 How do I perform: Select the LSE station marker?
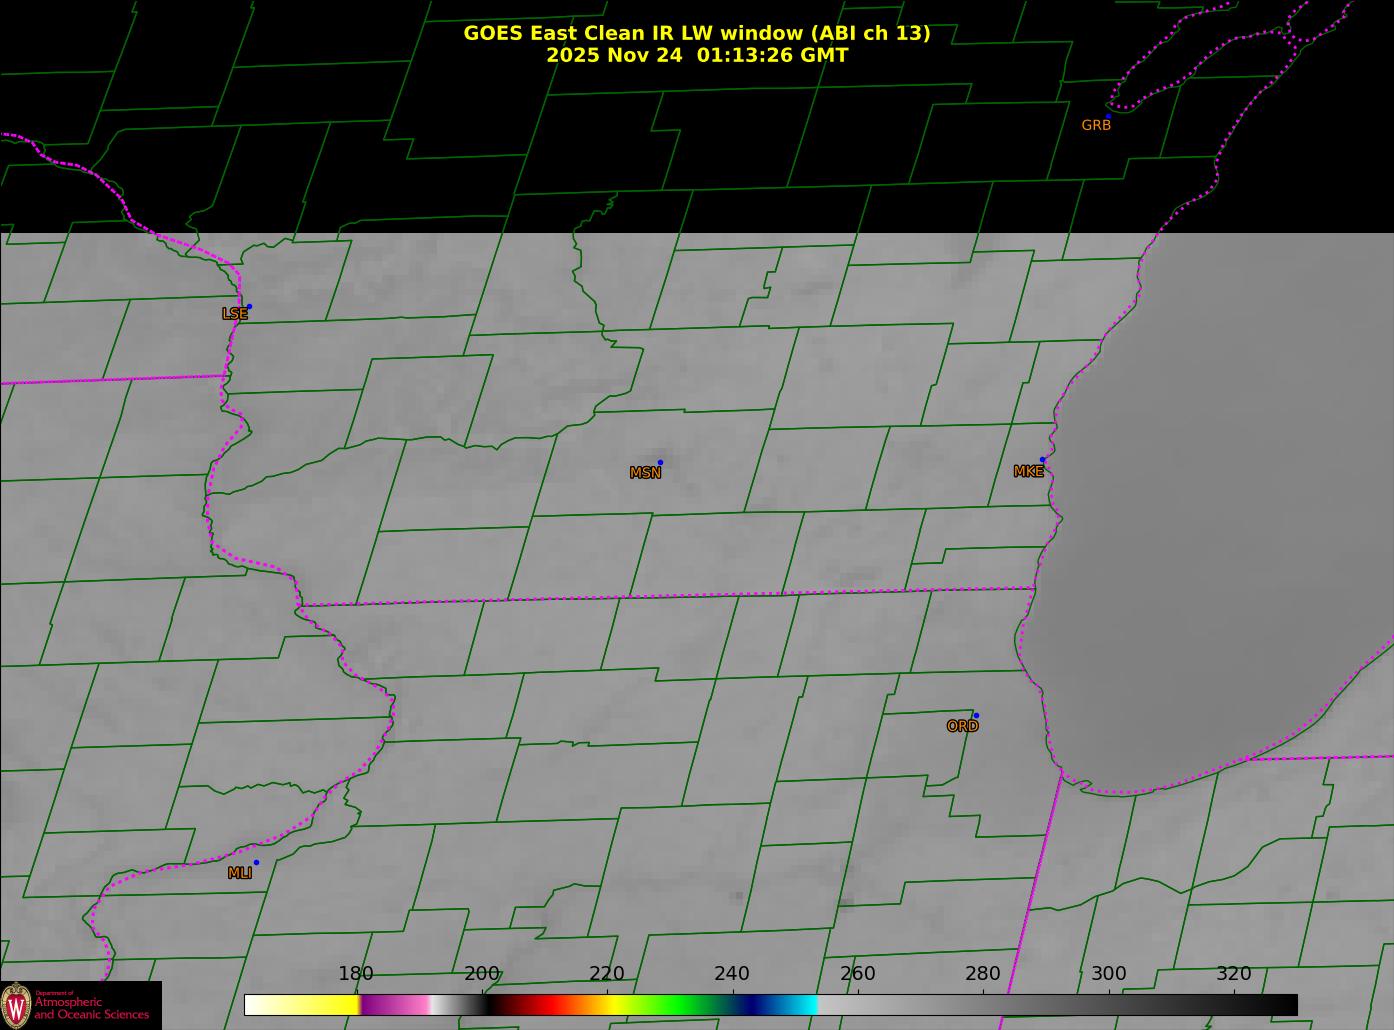(x=249, y=307)
